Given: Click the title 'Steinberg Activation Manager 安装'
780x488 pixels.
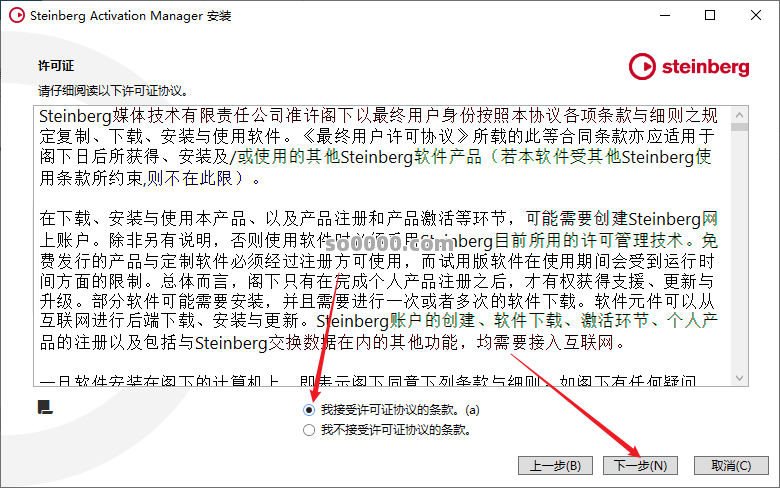Looking at the screenshot, I should (x=130, y=16).
